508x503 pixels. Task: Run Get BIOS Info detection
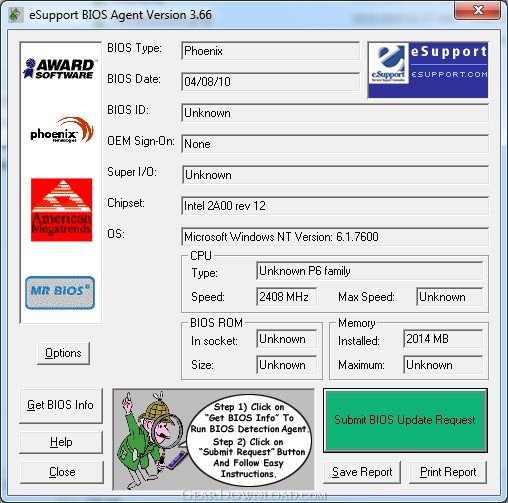tap(61, 405)
